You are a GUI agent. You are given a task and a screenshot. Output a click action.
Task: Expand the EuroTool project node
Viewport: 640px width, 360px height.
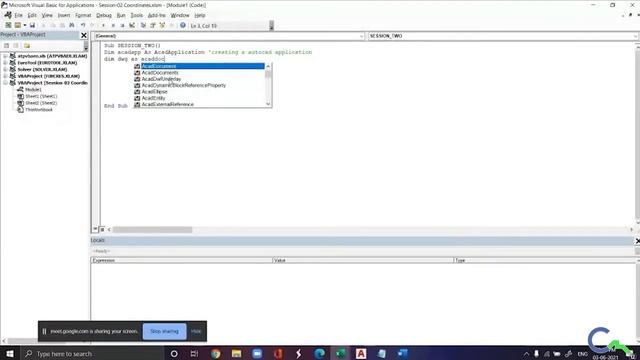(x=5, y=62)
